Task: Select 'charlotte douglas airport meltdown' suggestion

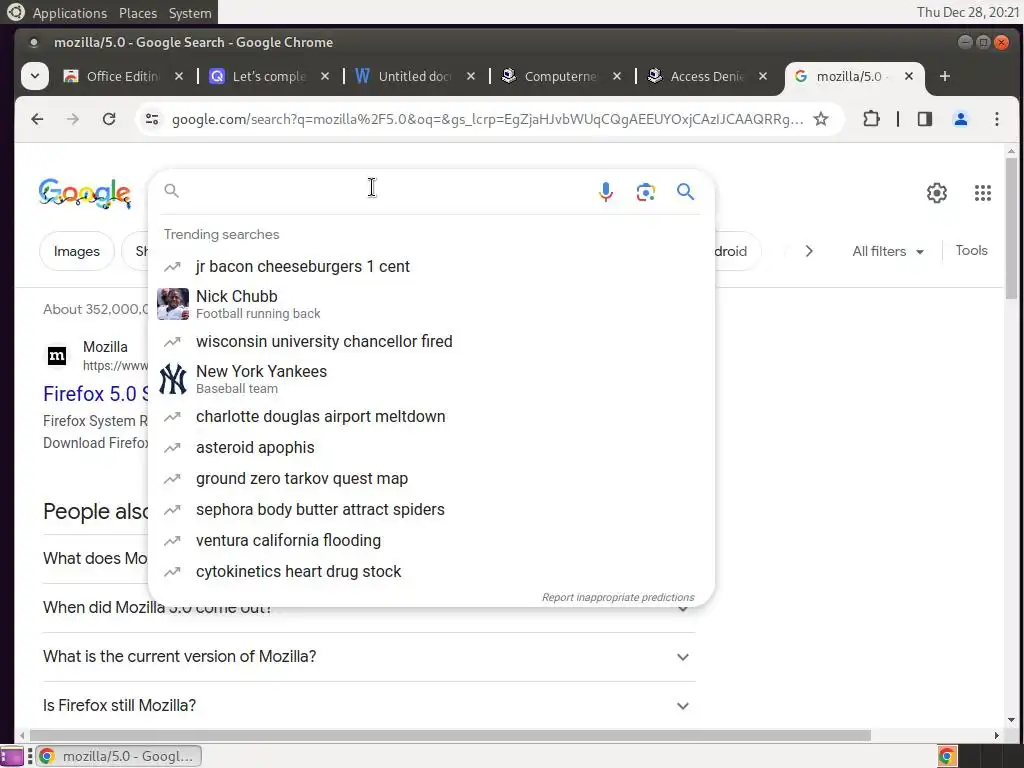Action: coord(432,417)
